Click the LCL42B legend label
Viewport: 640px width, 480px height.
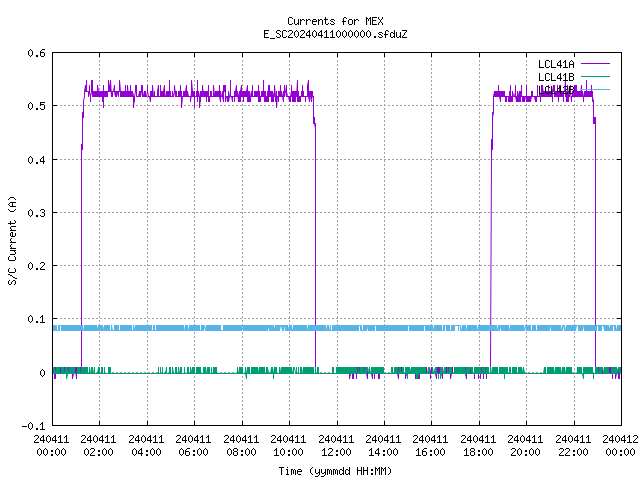(556, 90)
